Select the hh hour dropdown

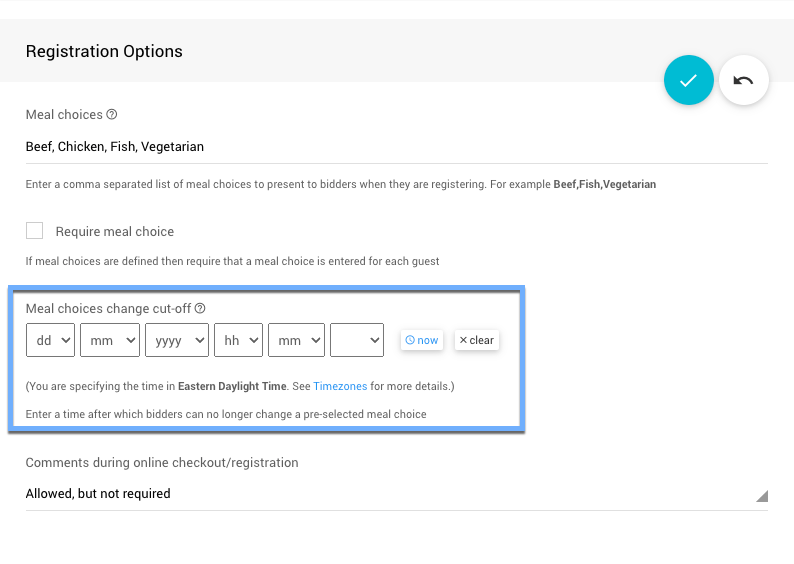pos(238,340)
